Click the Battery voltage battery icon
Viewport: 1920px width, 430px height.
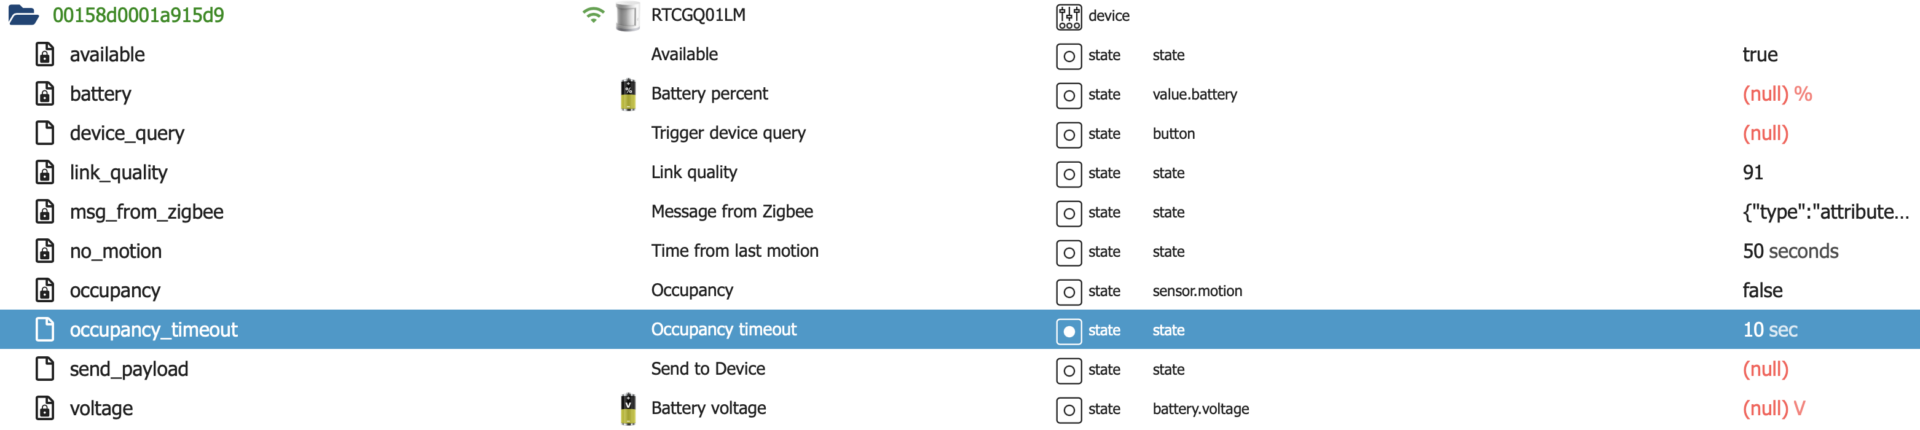click(628, 409)
